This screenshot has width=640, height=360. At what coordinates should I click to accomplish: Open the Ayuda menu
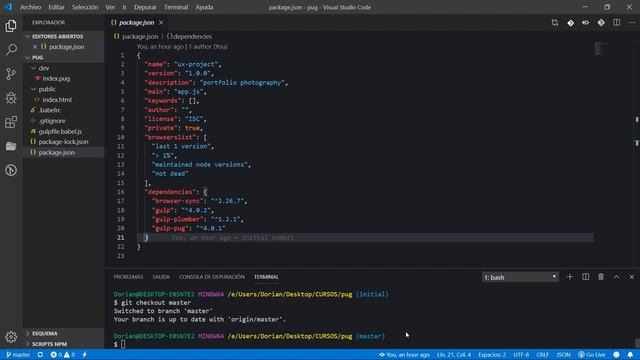click(x=204, y=7)
